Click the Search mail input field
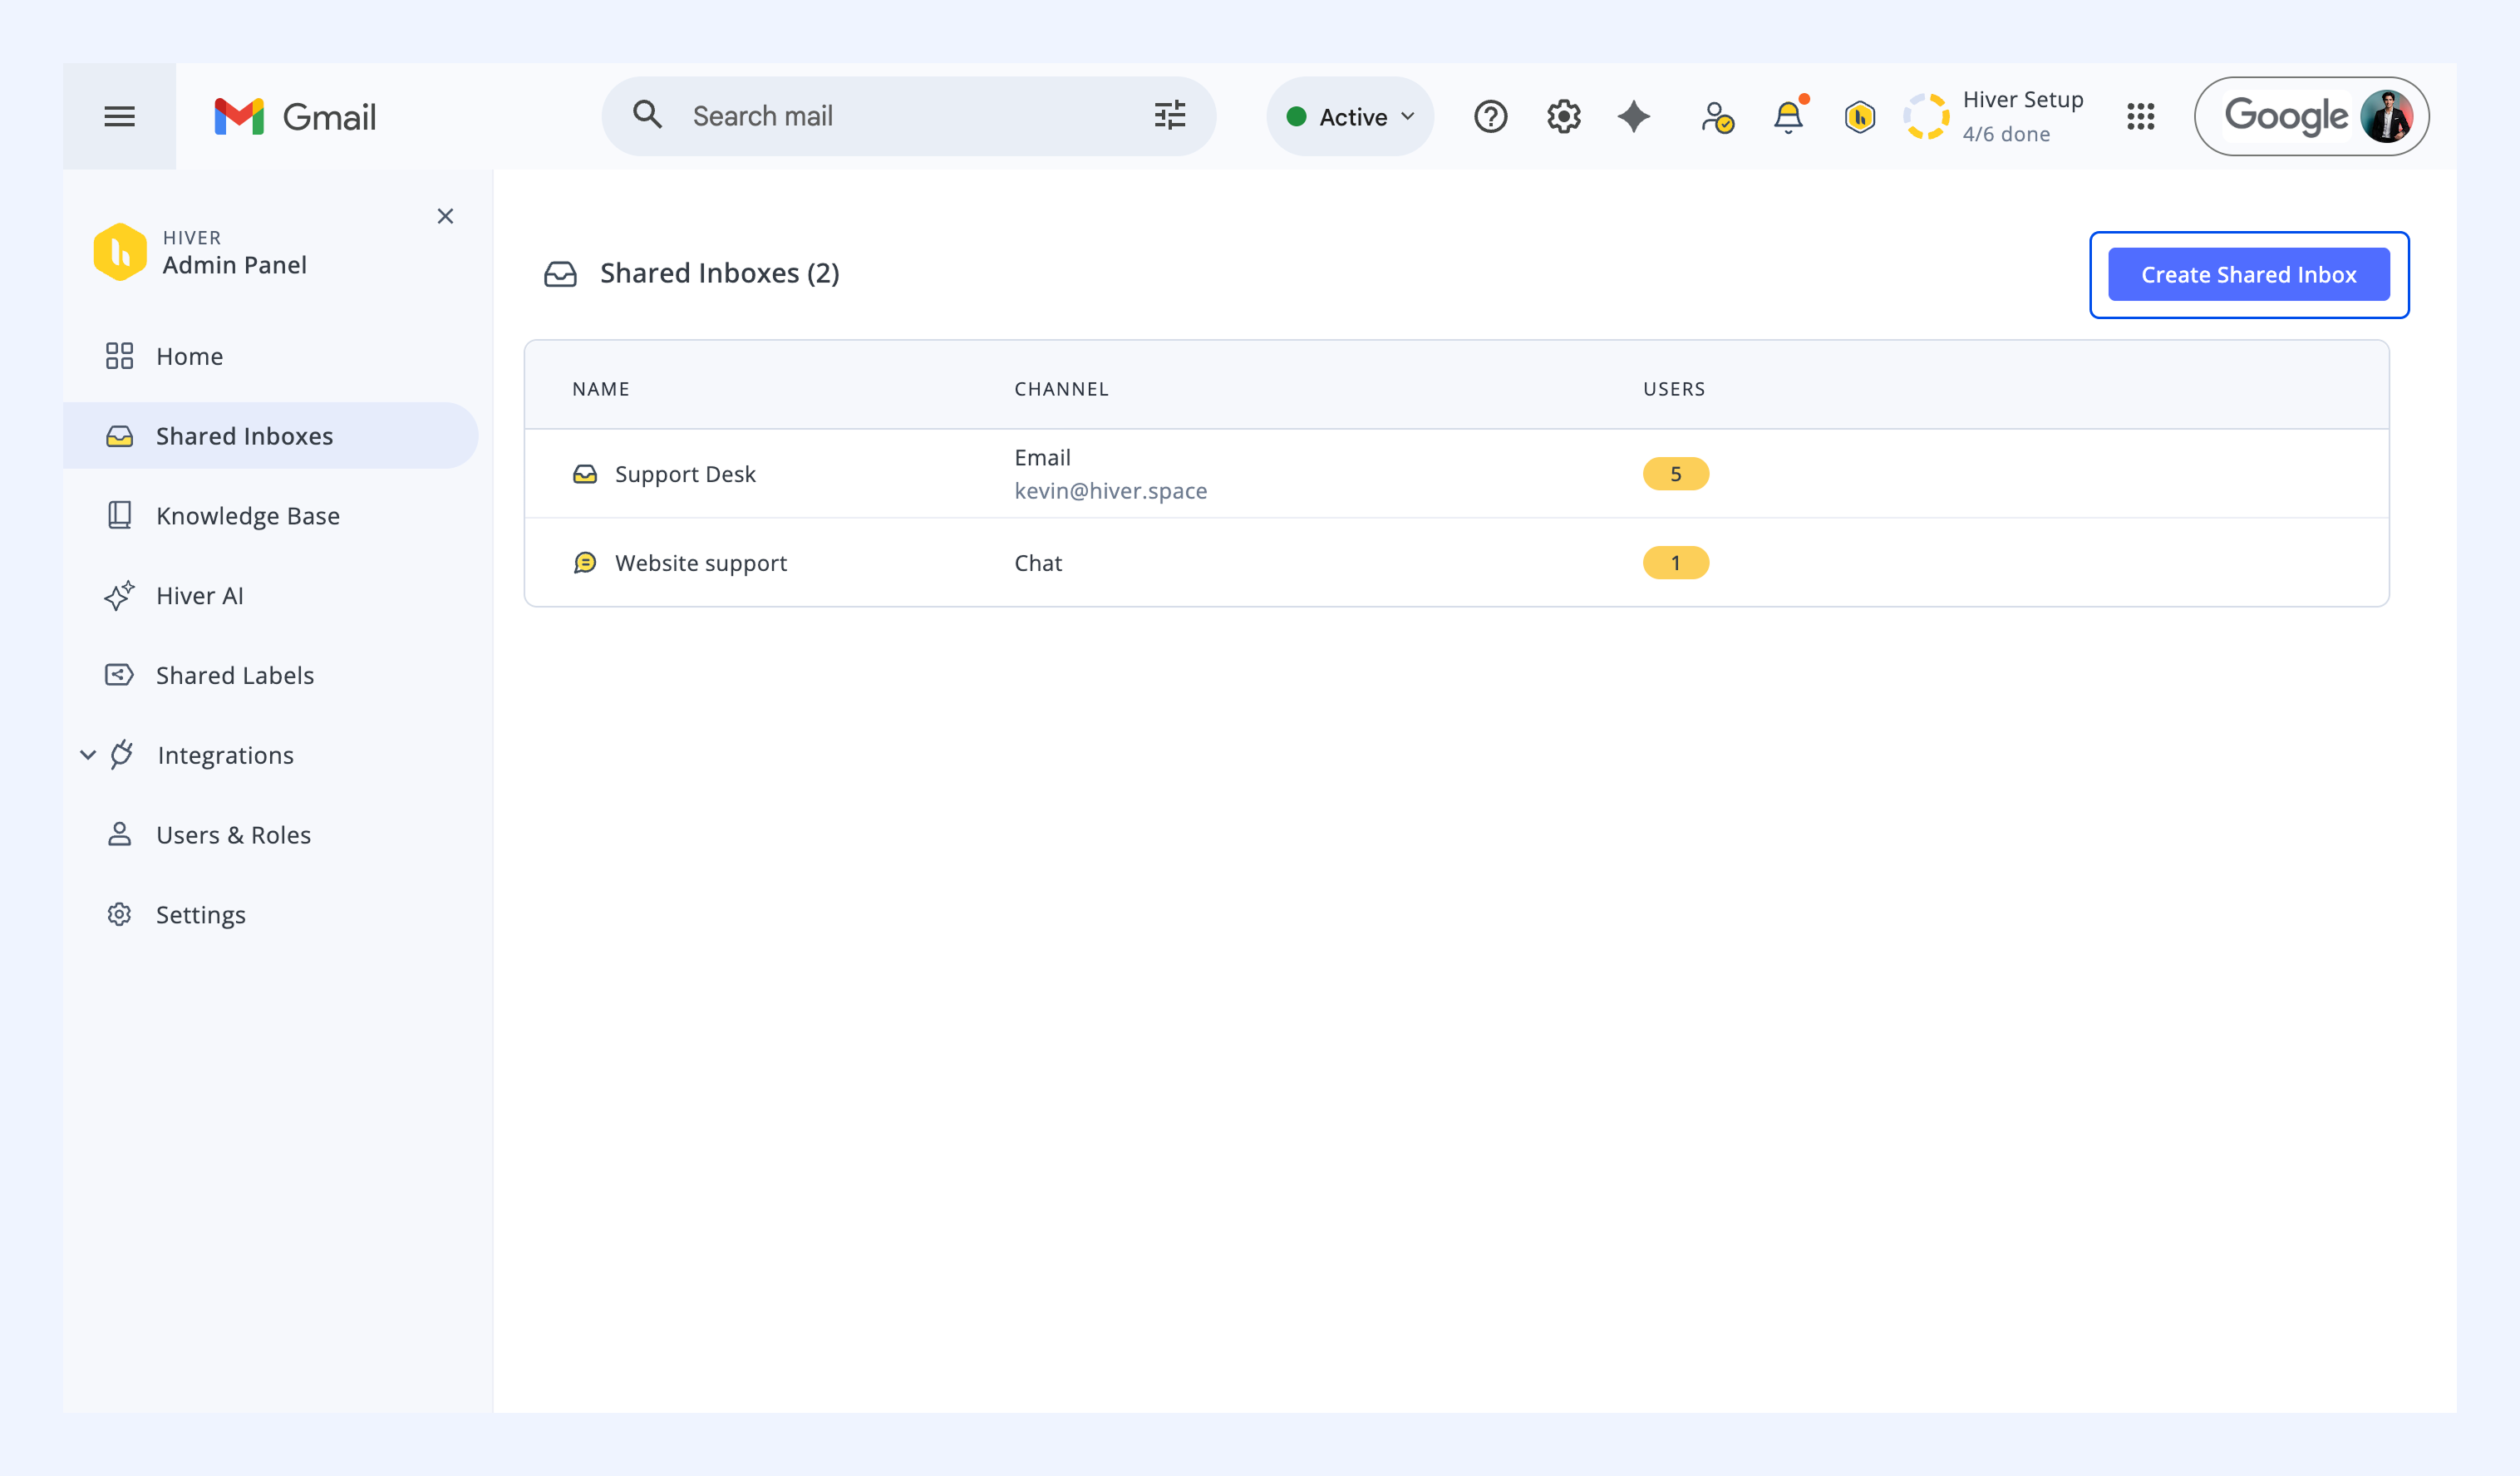Screen dimensions: 2520x1476 pos(900,116)
